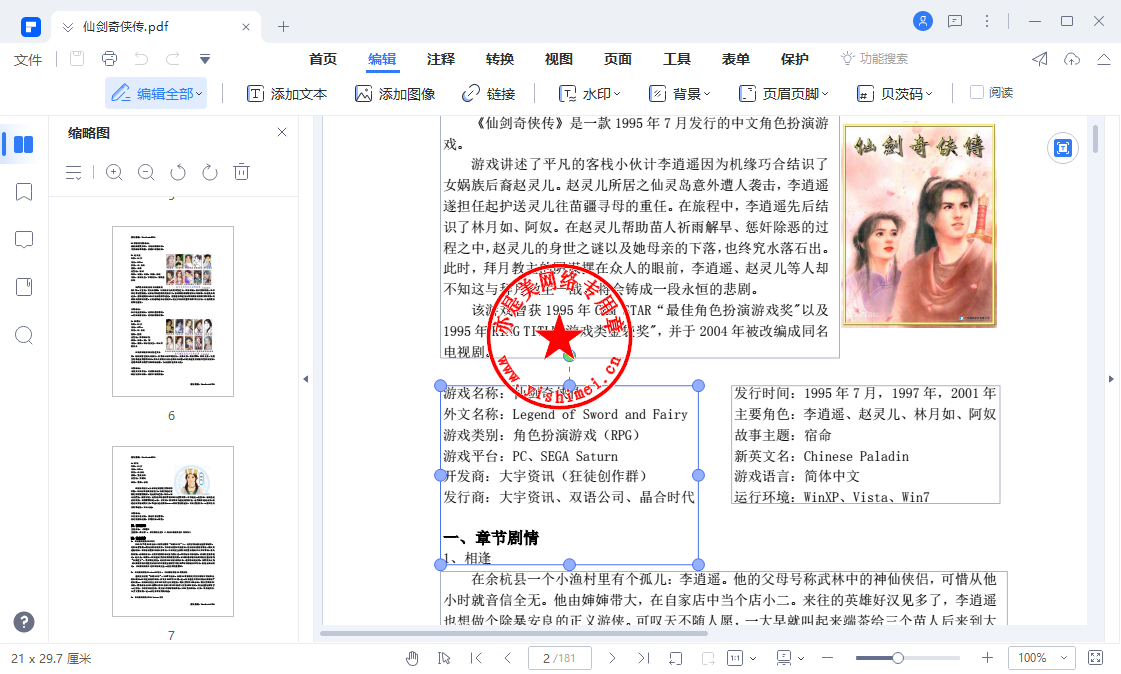Open the attachments panel icon in sidebar
1121x674 pixels.
coord(24,287)
